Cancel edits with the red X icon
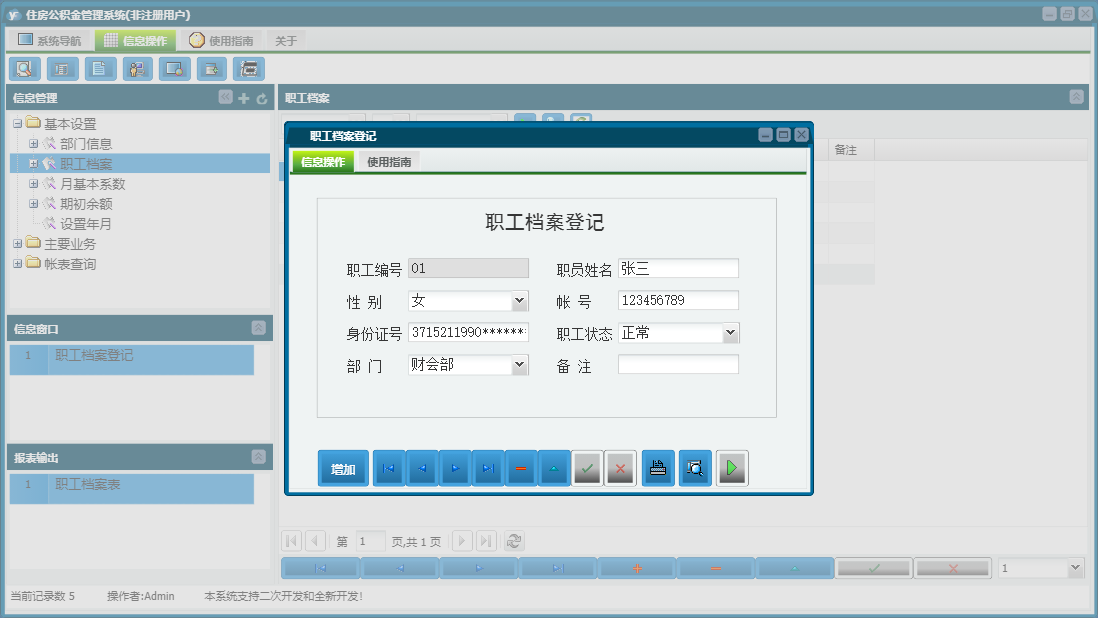Image resolution: width=1098 pixels, height=618 pixels. [620, 467]
